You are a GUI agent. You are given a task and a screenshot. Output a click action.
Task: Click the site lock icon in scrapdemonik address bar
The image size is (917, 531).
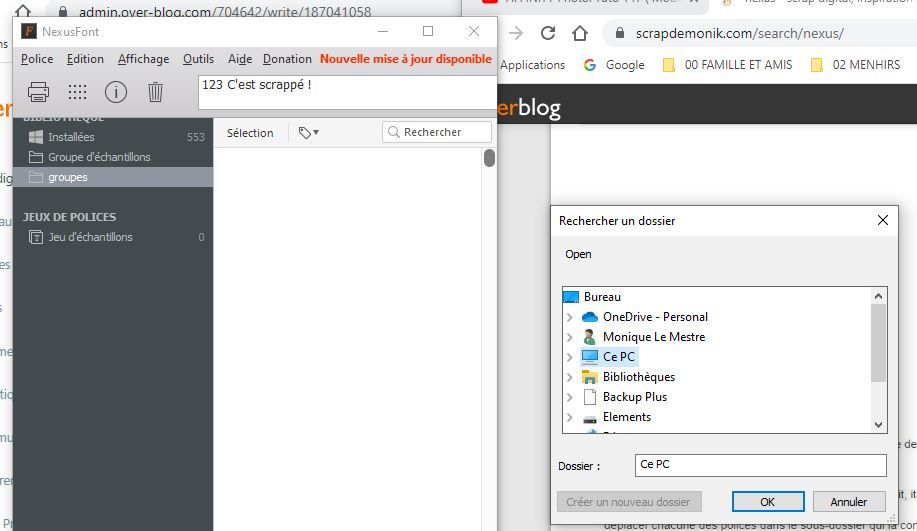point(620,33)
